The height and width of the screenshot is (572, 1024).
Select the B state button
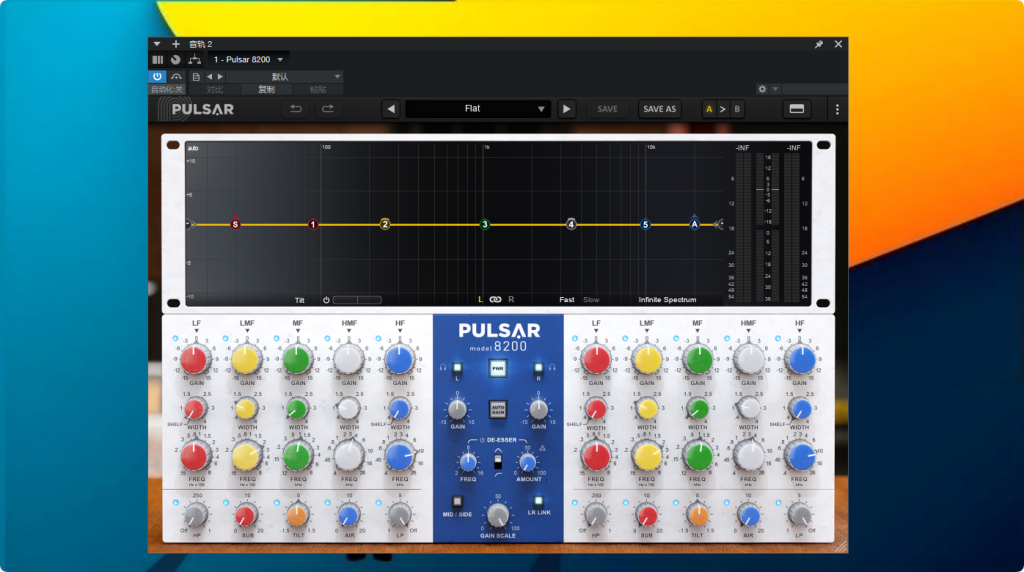click(x=737, y=109)
